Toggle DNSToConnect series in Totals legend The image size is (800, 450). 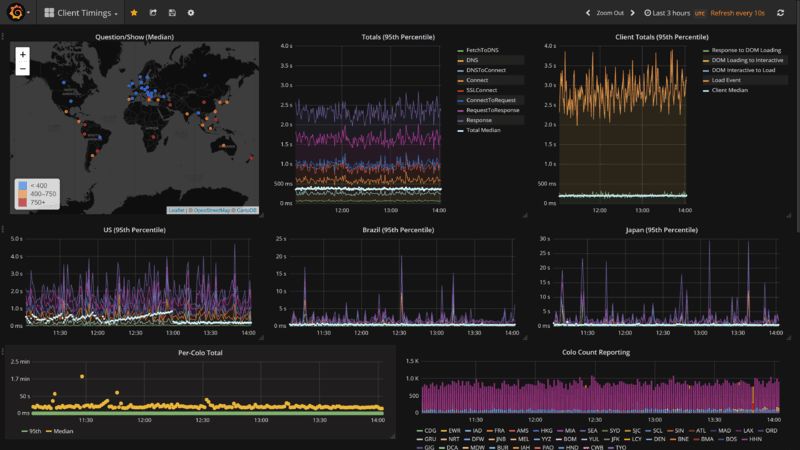pos(486,70)
